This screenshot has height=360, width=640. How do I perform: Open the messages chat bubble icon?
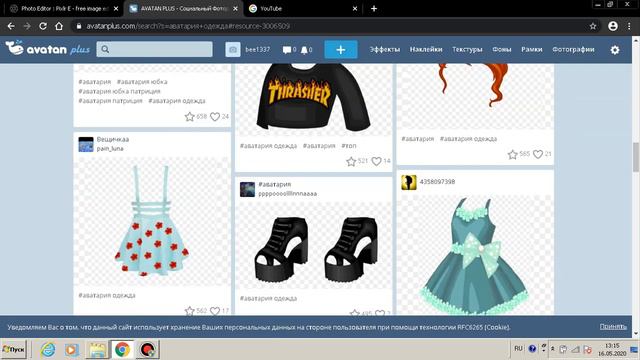pos(287,50)
